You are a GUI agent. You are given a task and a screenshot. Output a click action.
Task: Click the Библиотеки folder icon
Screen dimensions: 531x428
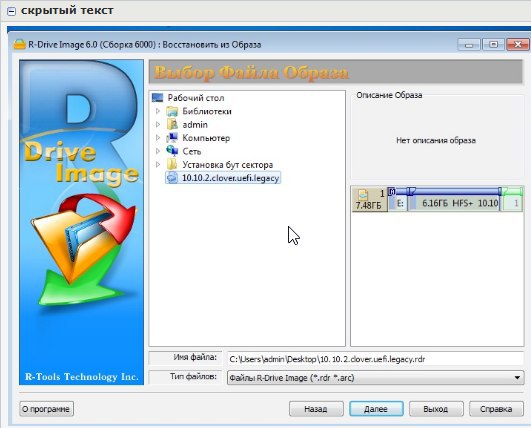(172, 111)
